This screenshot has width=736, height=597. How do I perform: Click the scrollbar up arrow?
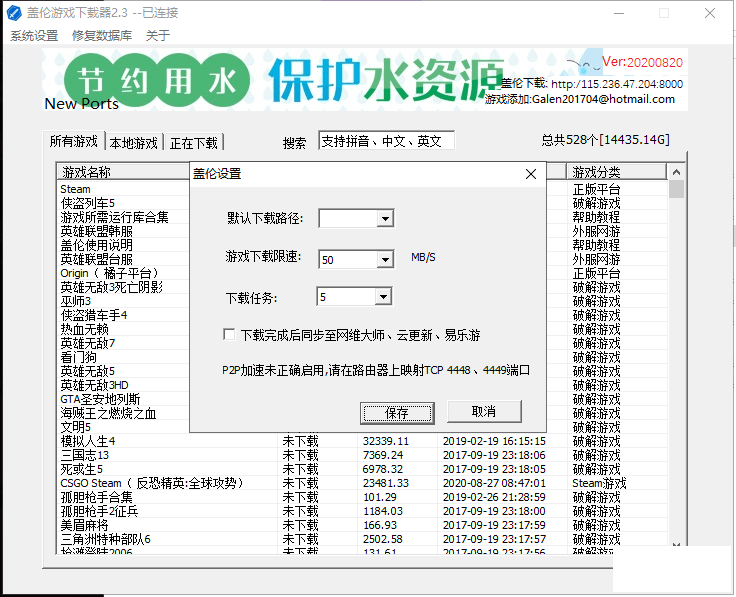tap(676, 172)
